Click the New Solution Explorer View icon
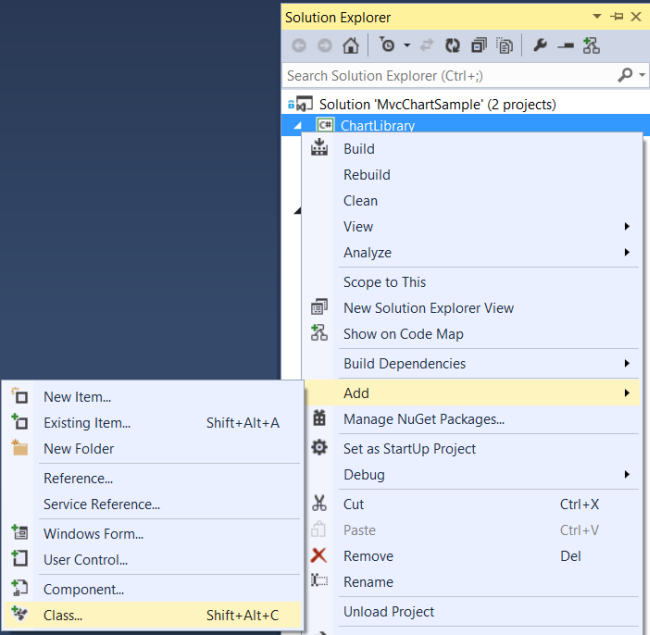650x635 pixels. coord(319,307)
